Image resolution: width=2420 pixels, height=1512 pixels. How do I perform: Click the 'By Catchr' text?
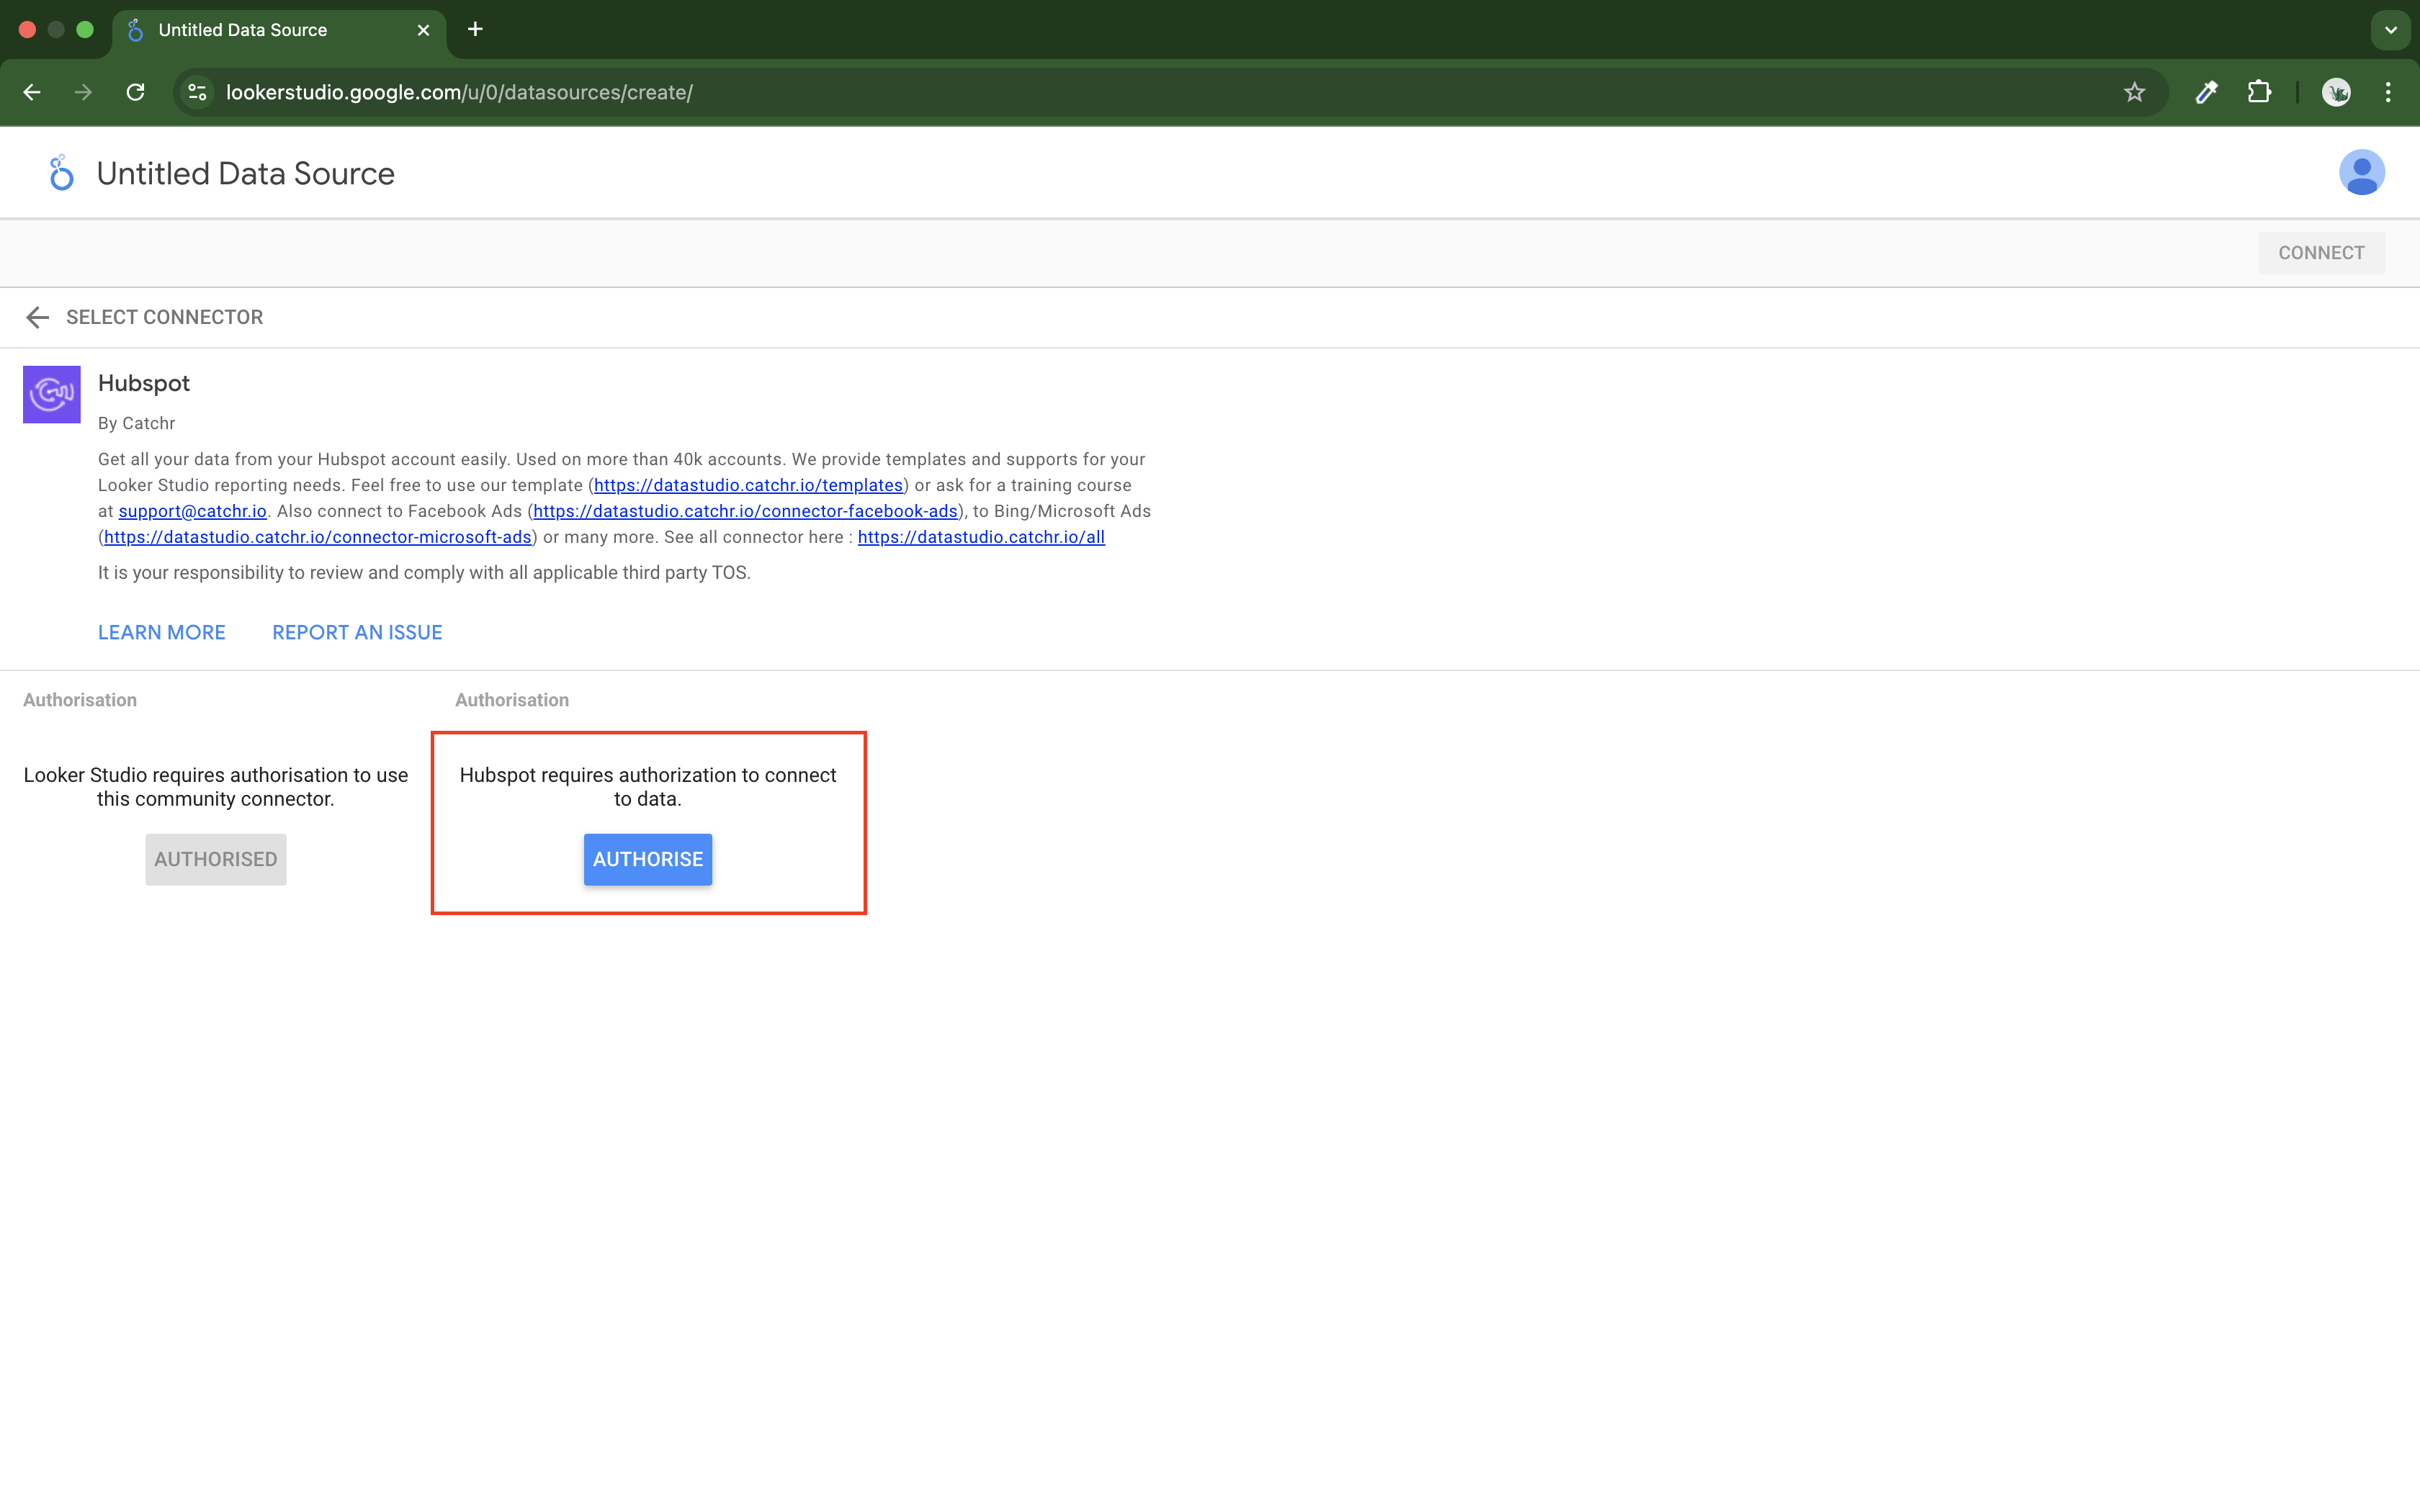click(x=137, y=423)
